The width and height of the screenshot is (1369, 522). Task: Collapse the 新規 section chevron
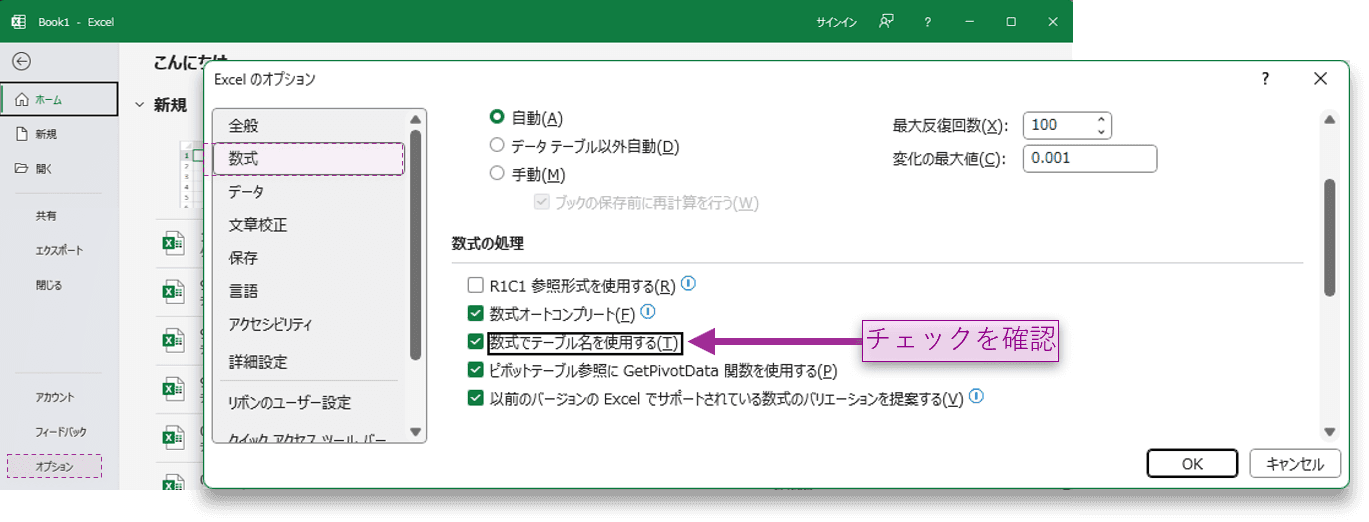pos(139,105)
